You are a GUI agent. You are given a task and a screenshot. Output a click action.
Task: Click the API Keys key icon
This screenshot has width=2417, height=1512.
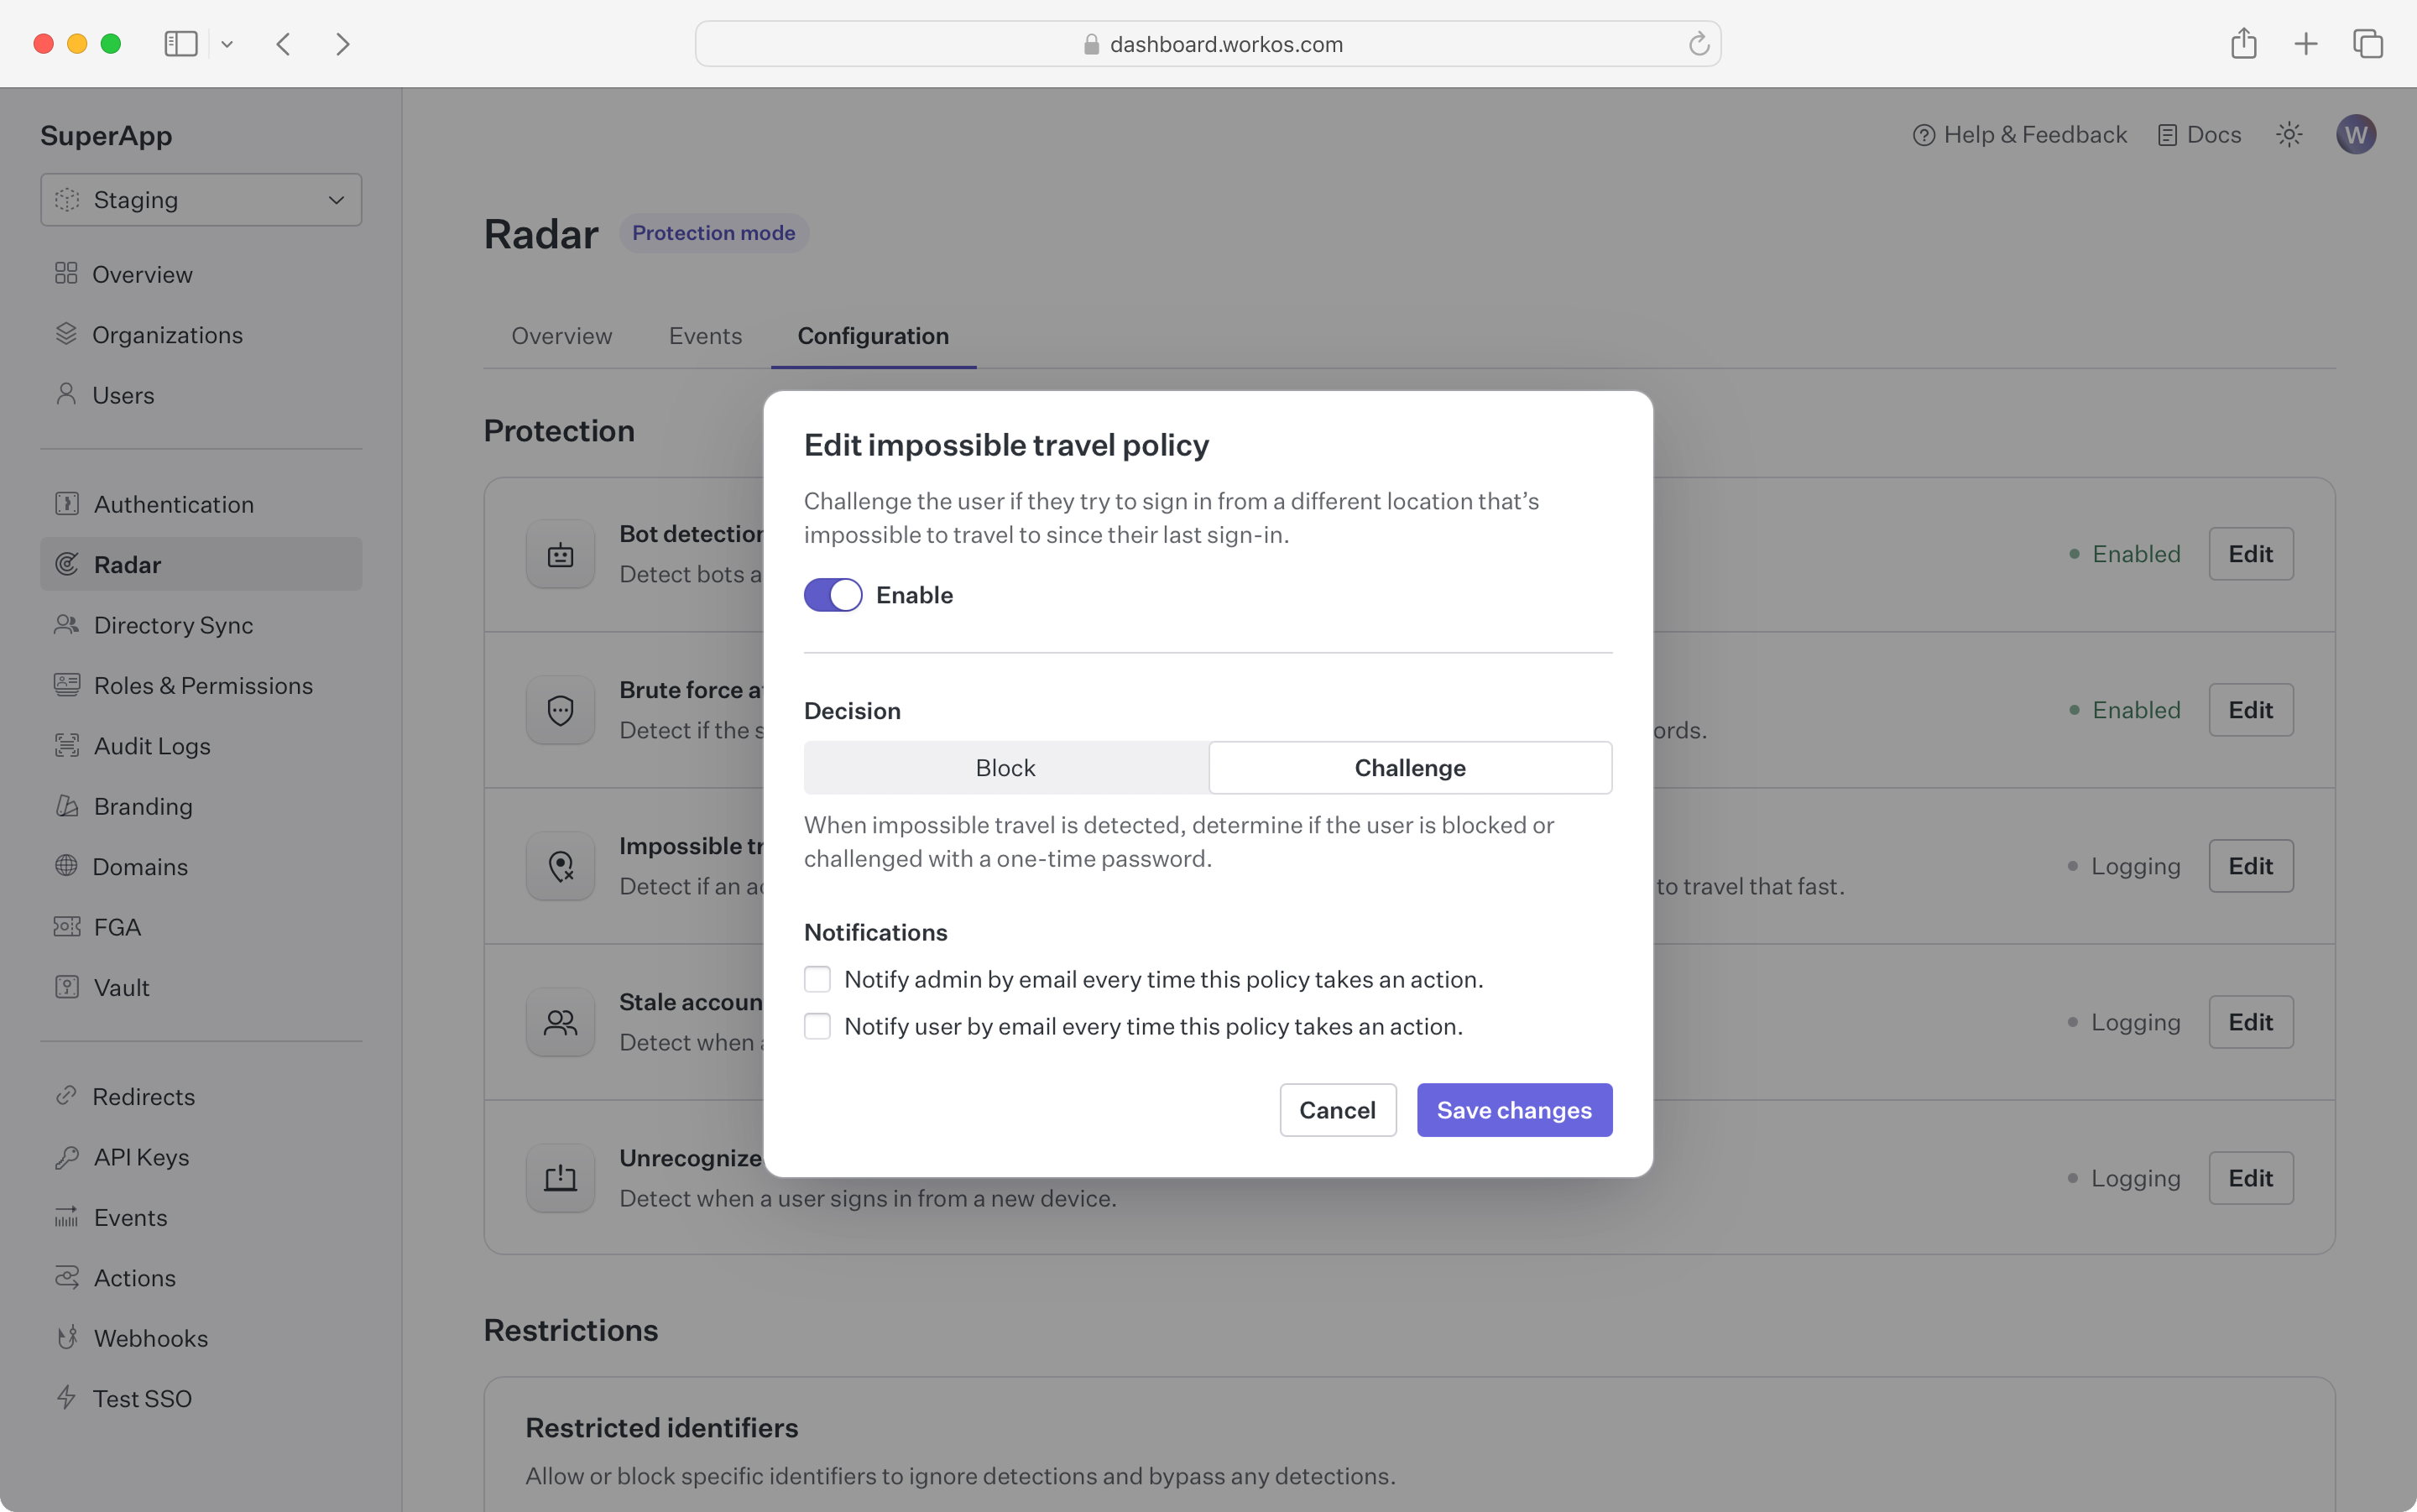[x=67, y=1157]
